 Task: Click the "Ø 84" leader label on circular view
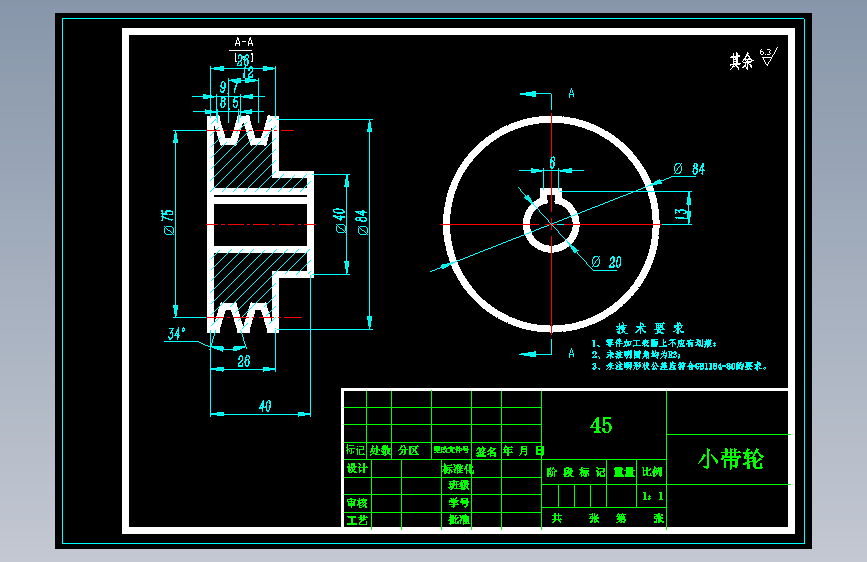[690, 169]
